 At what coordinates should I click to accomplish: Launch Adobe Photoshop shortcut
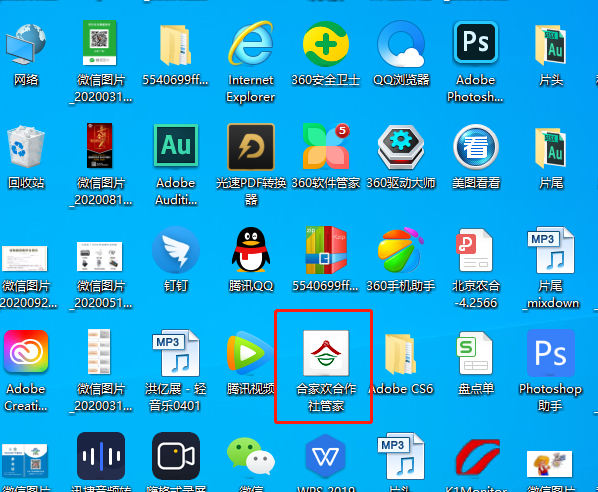point(476,42)
